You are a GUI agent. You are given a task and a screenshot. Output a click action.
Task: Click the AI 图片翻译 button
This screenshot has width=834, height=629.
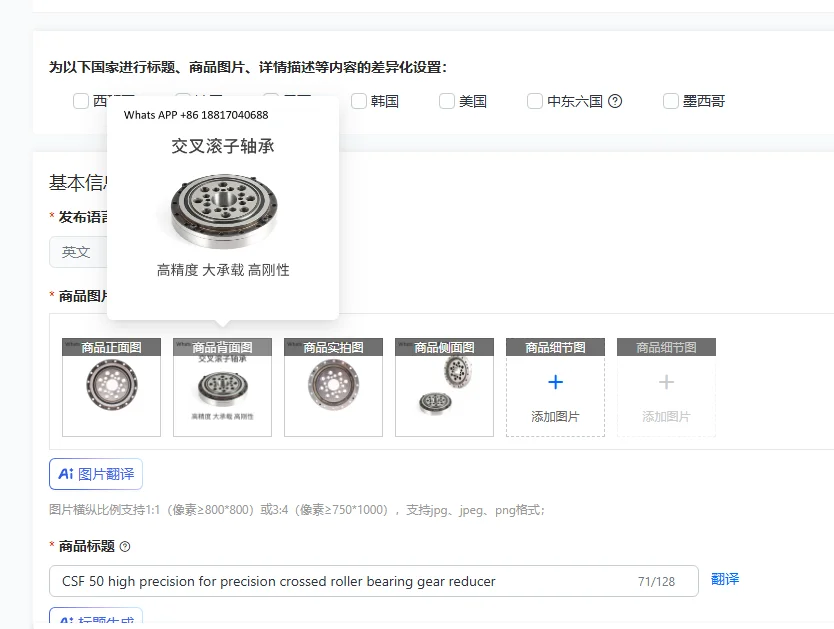[96, 474]
